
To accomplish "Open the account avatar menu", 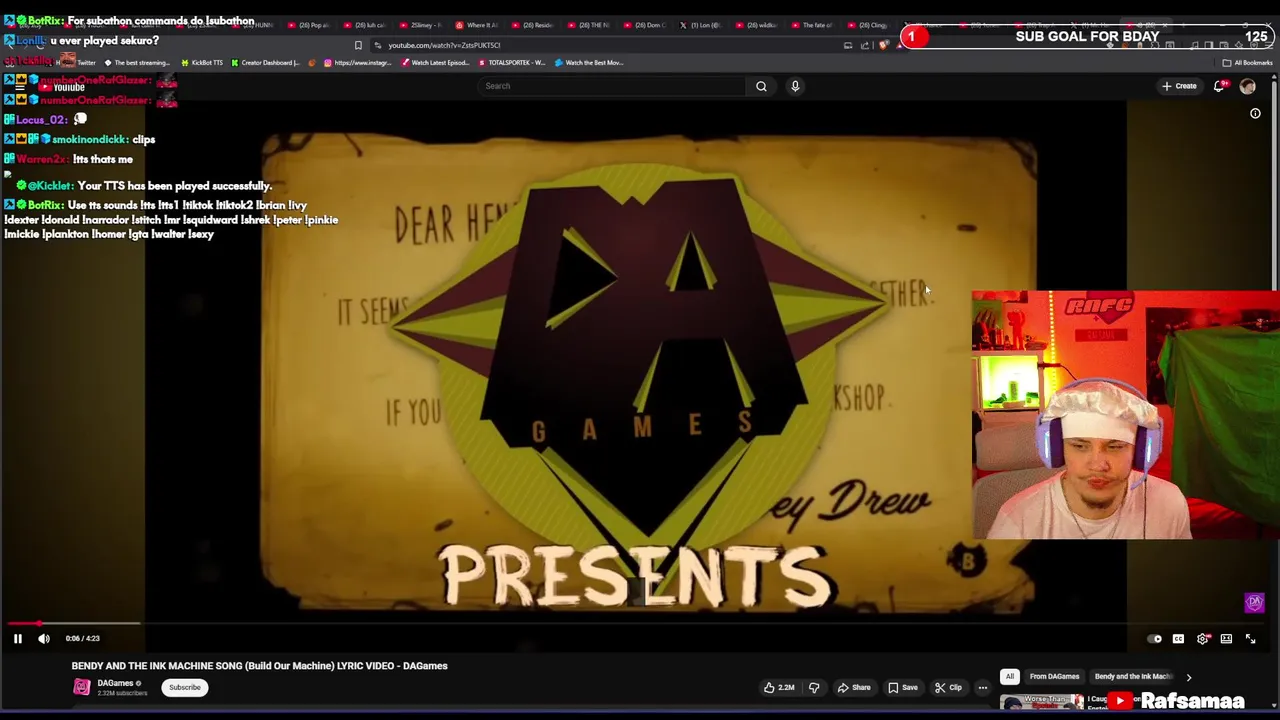I will [x=1247, y=86].
